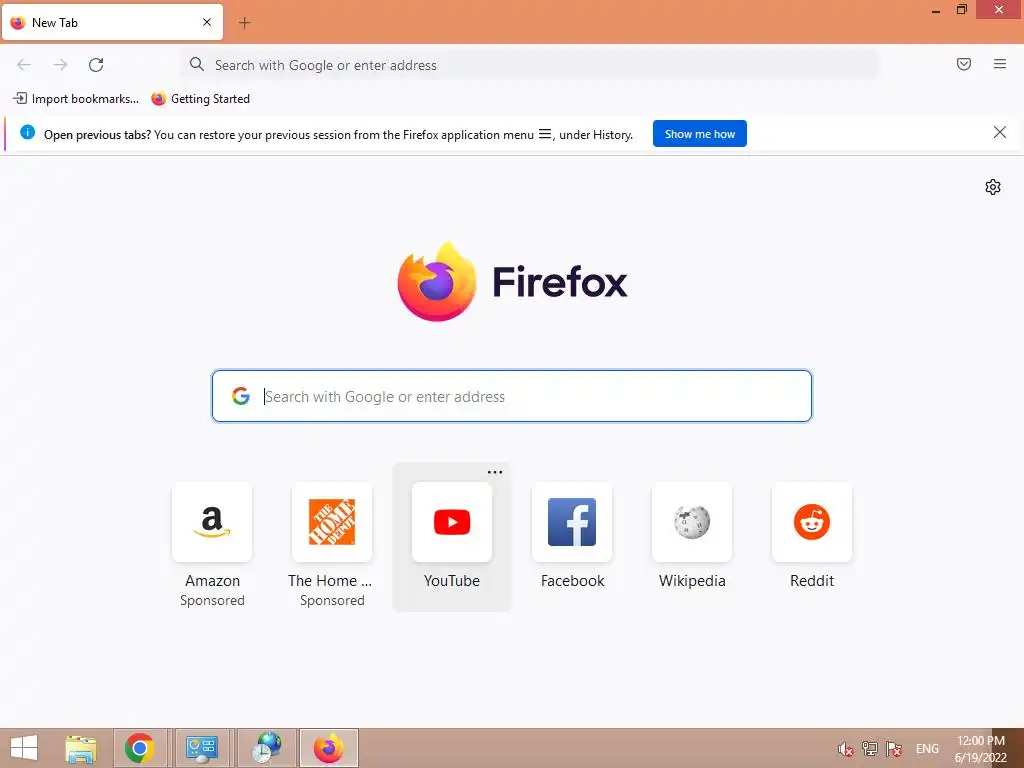The height and width of the screenshot is (768, 1024).
Task: Dismiss the Open previous tabs notification
Action: pyautogui.click(x=1000, y=133)
